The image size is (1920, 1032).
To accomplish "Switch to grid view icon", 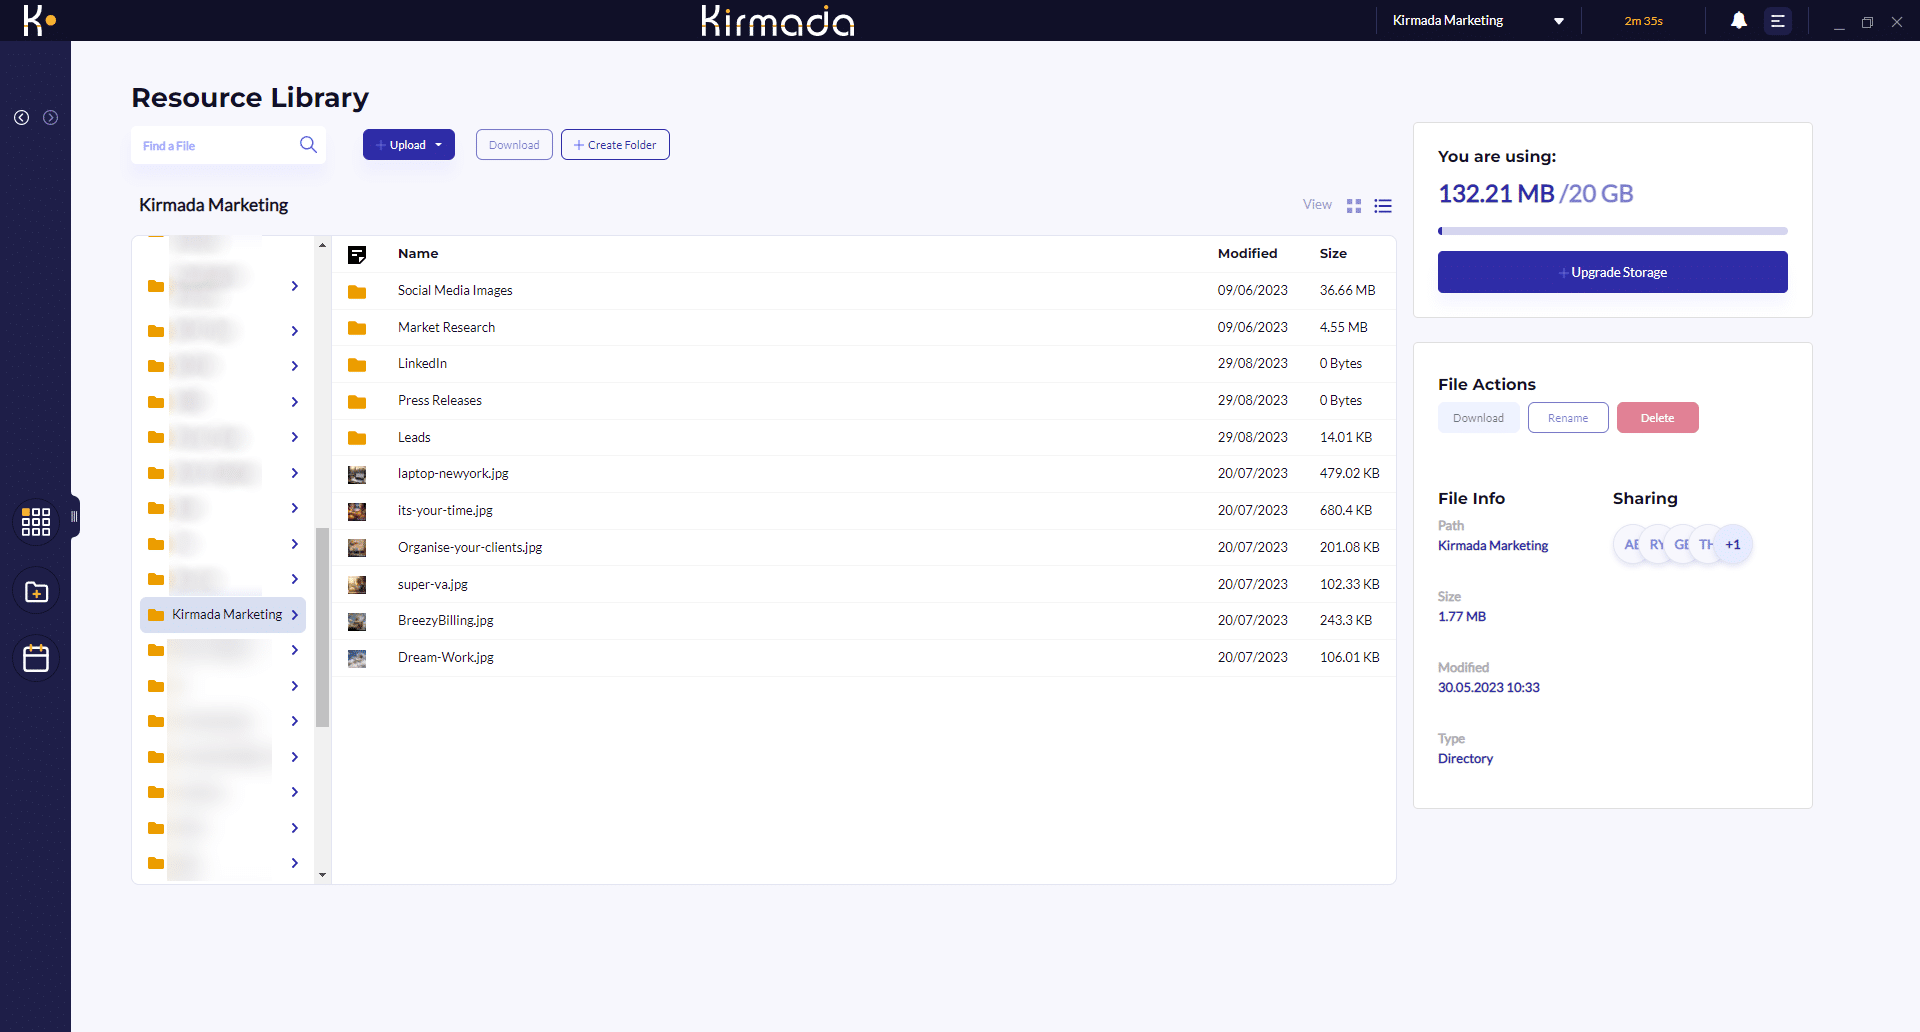I will (1354, 206).
